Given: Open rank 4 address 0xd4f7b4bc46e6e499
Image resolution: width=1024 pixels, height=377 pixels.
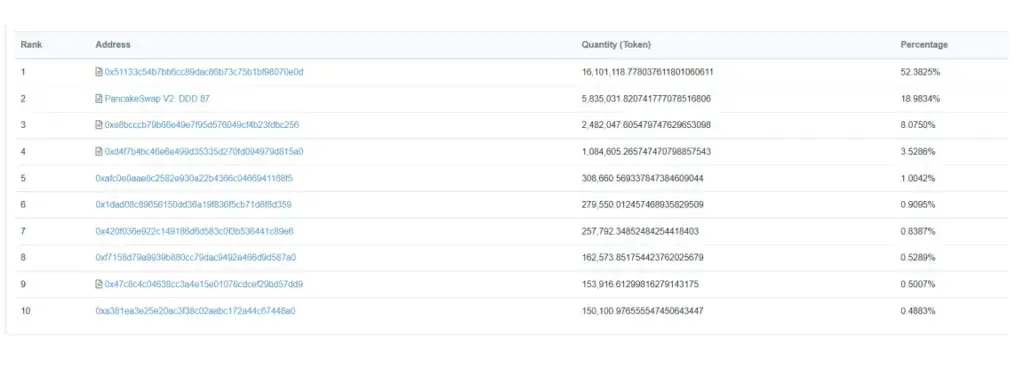Looking at the screenshot, I should [x=204, y=152].
